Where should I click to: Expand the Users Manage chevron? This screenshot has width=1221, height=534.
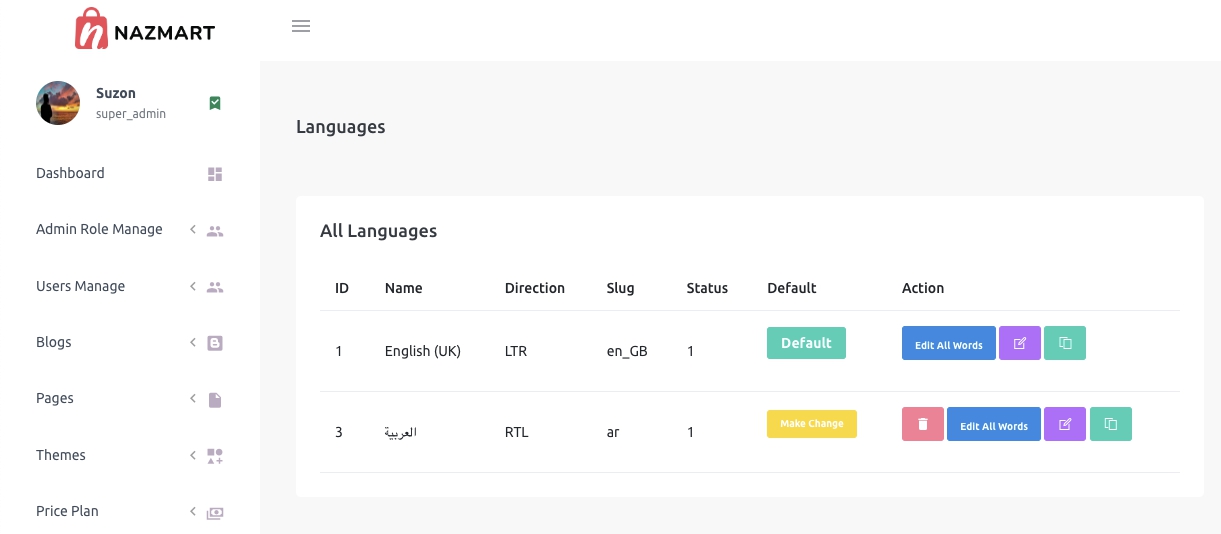(192, 287)
